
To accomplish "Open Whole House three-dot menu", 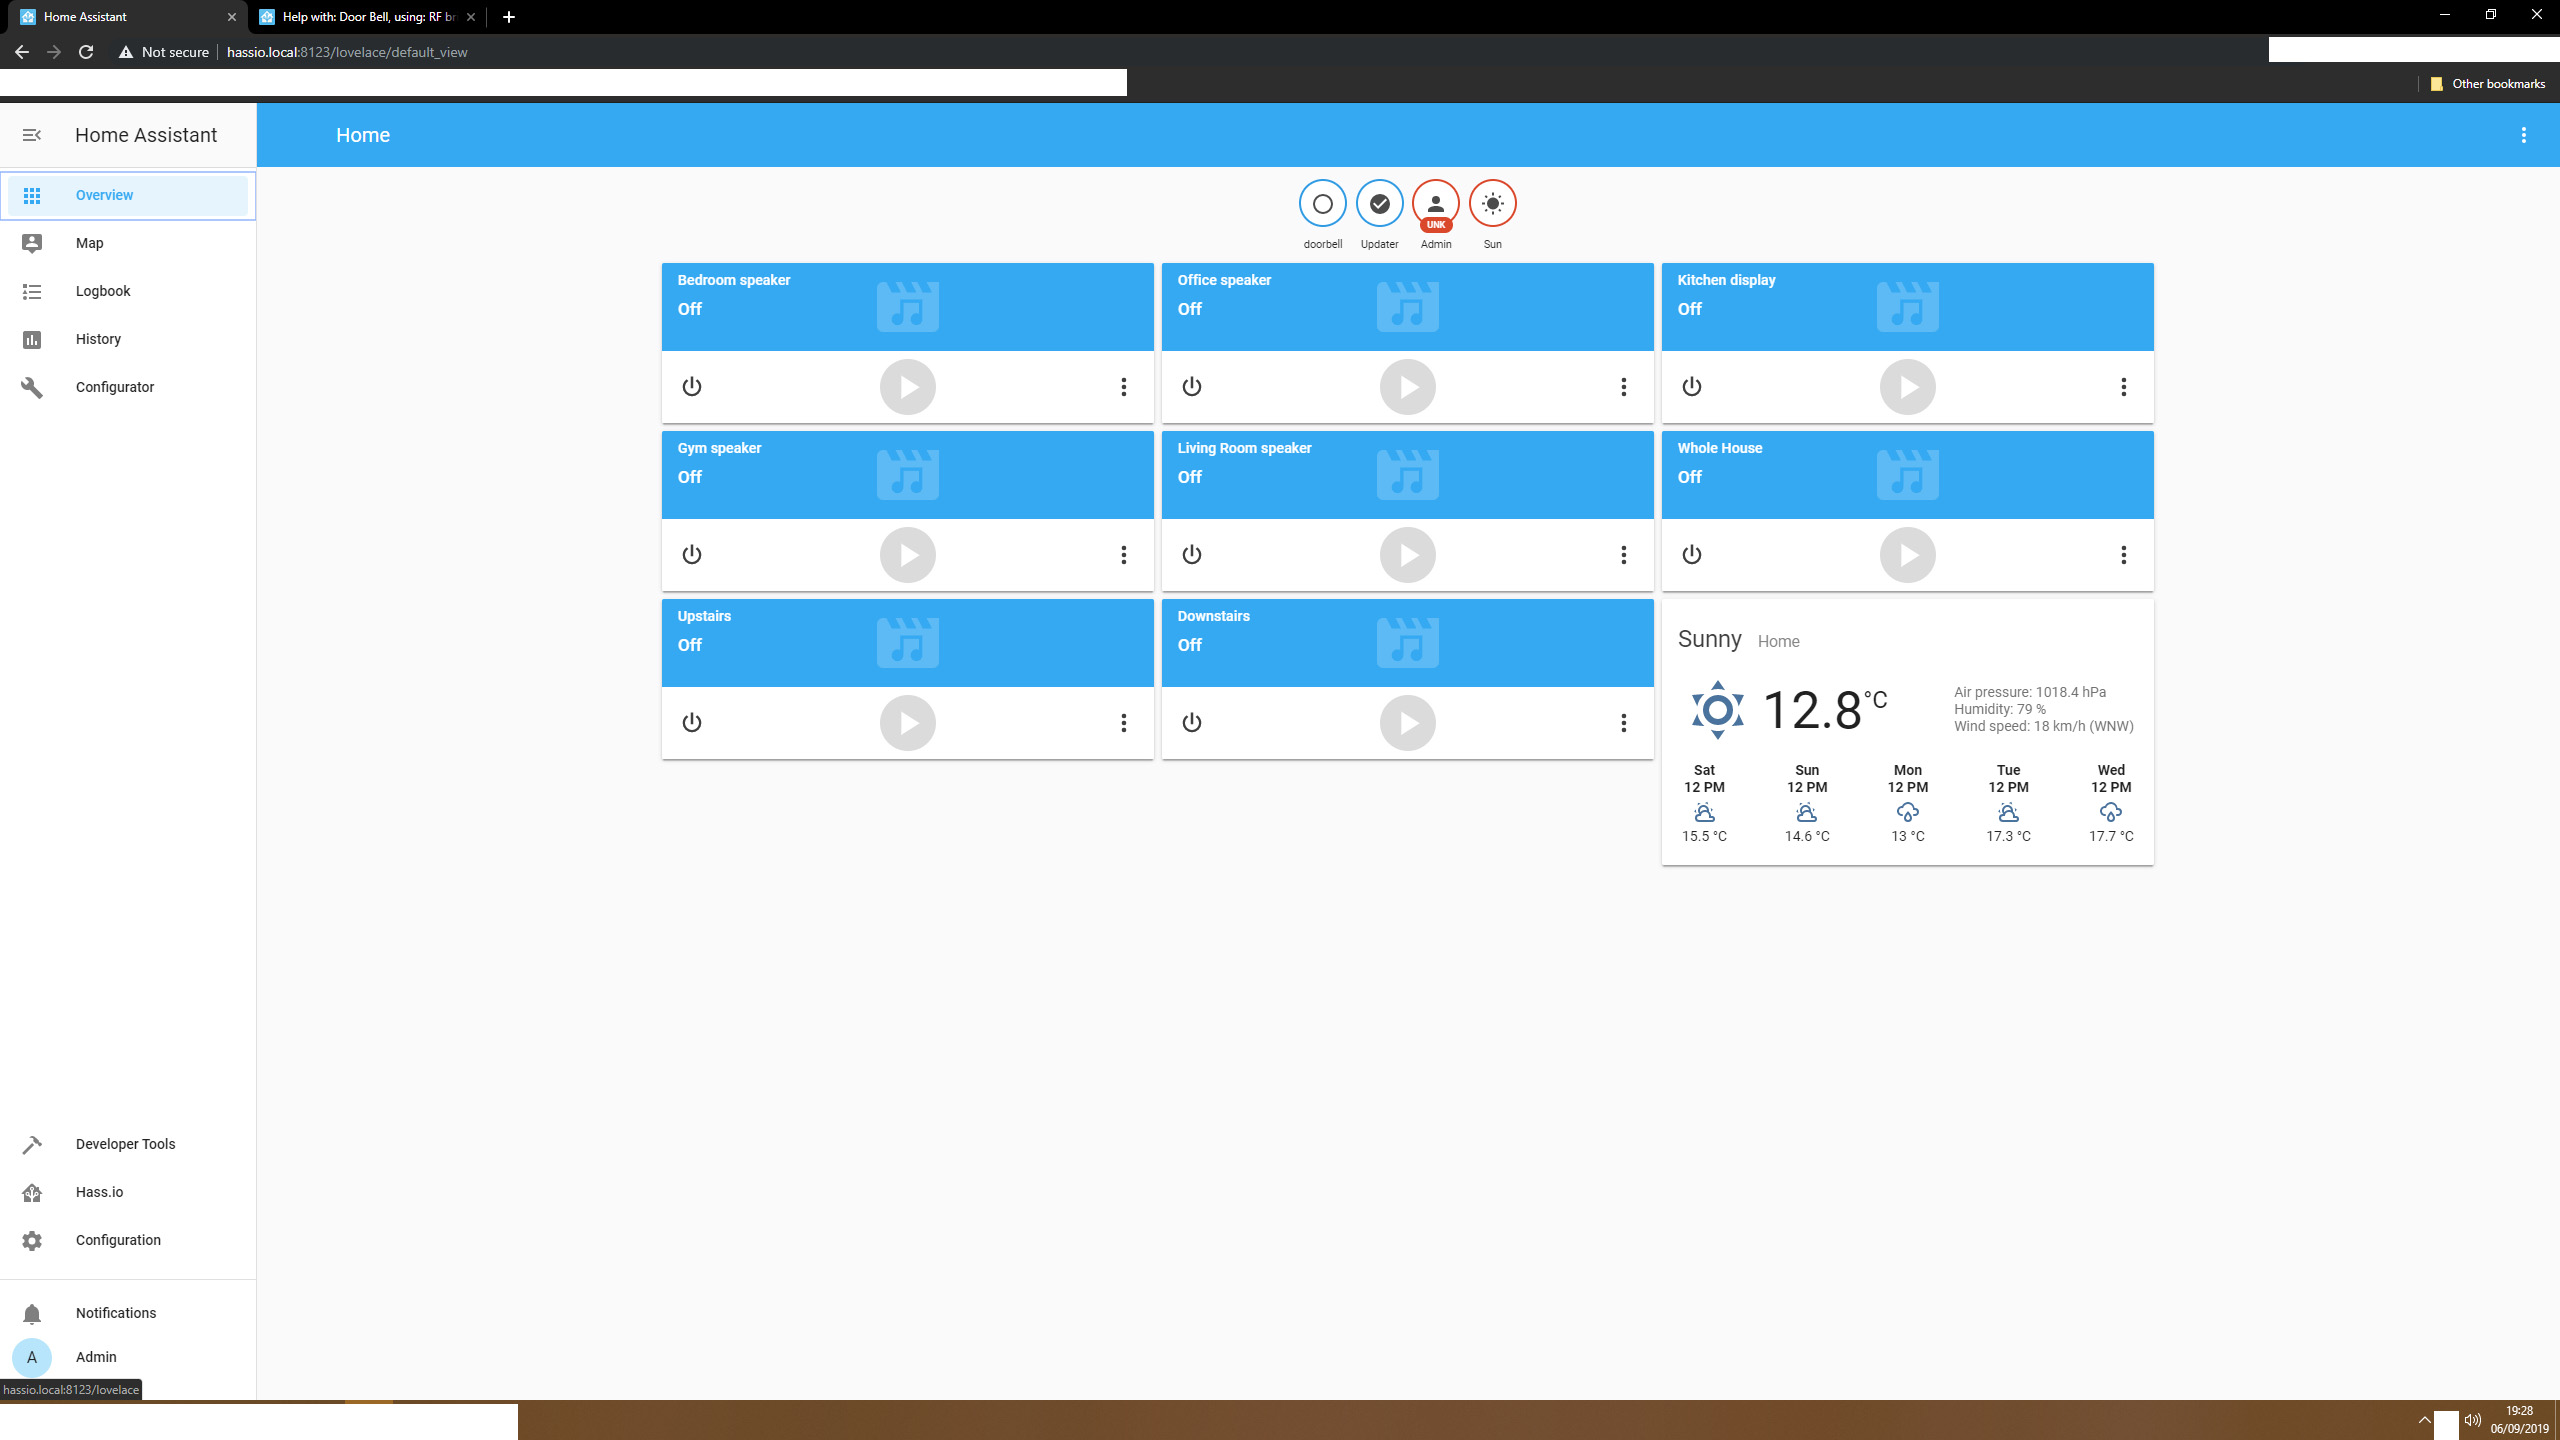I will [x=2123, y=555].
